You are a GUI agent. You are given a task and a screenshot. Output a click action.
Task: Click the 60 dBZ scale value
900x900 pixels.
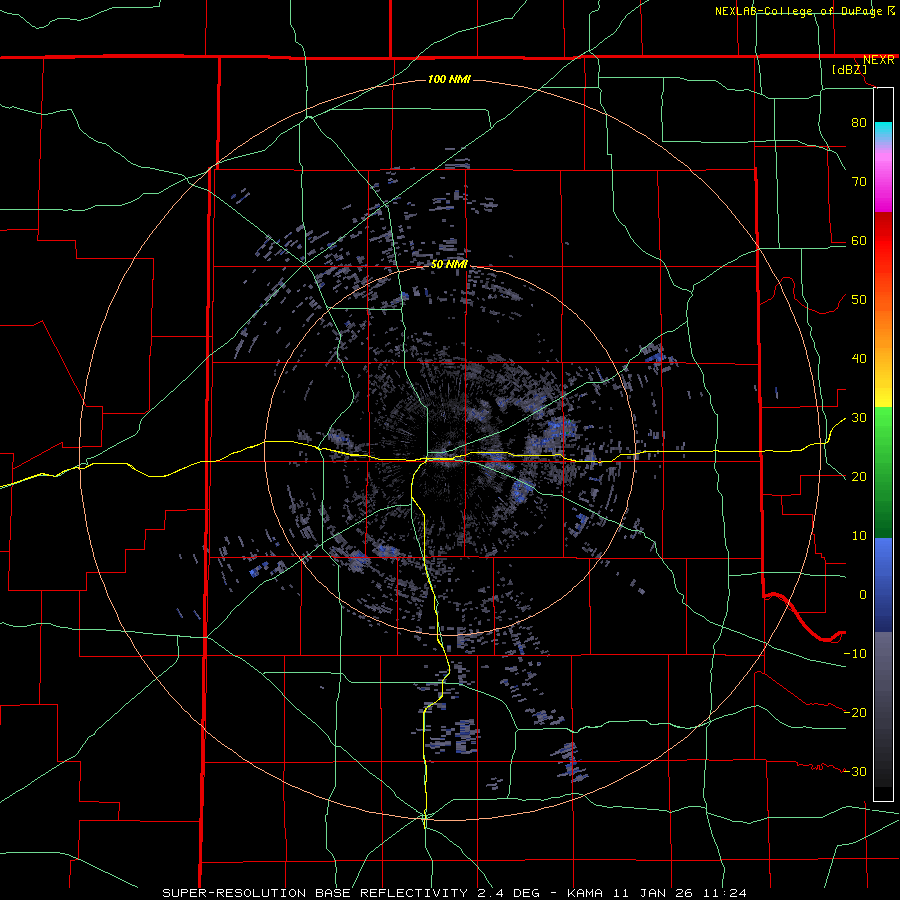coord(859,240)
